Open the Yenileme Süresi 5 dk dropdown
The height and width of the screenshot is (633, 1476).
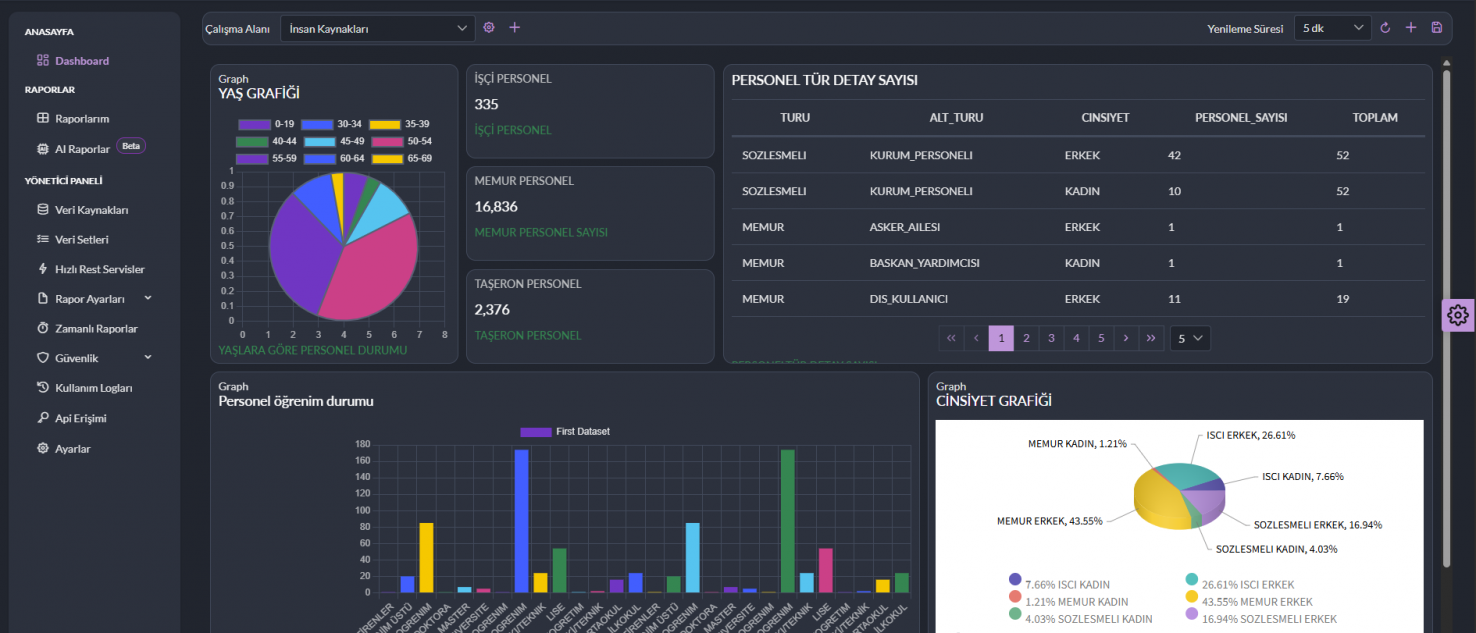tap(1331, 27)
